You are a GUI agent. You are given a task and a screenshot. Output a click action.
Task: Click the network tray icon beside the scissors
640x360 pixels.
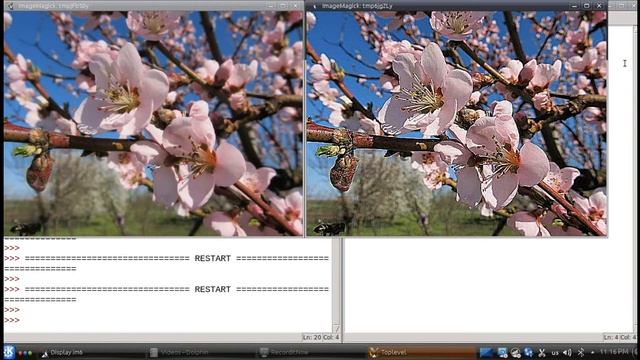(529, 352)
